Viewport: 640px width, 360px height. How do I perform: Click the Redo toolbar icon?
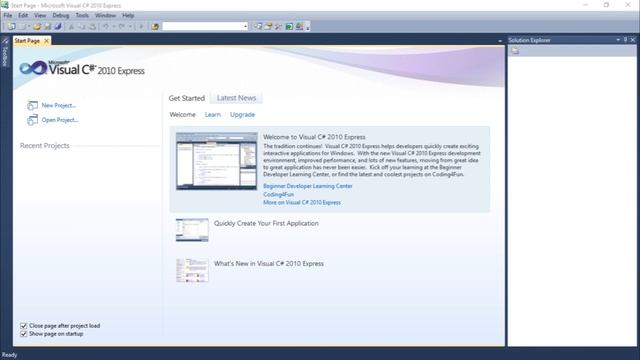122,27
